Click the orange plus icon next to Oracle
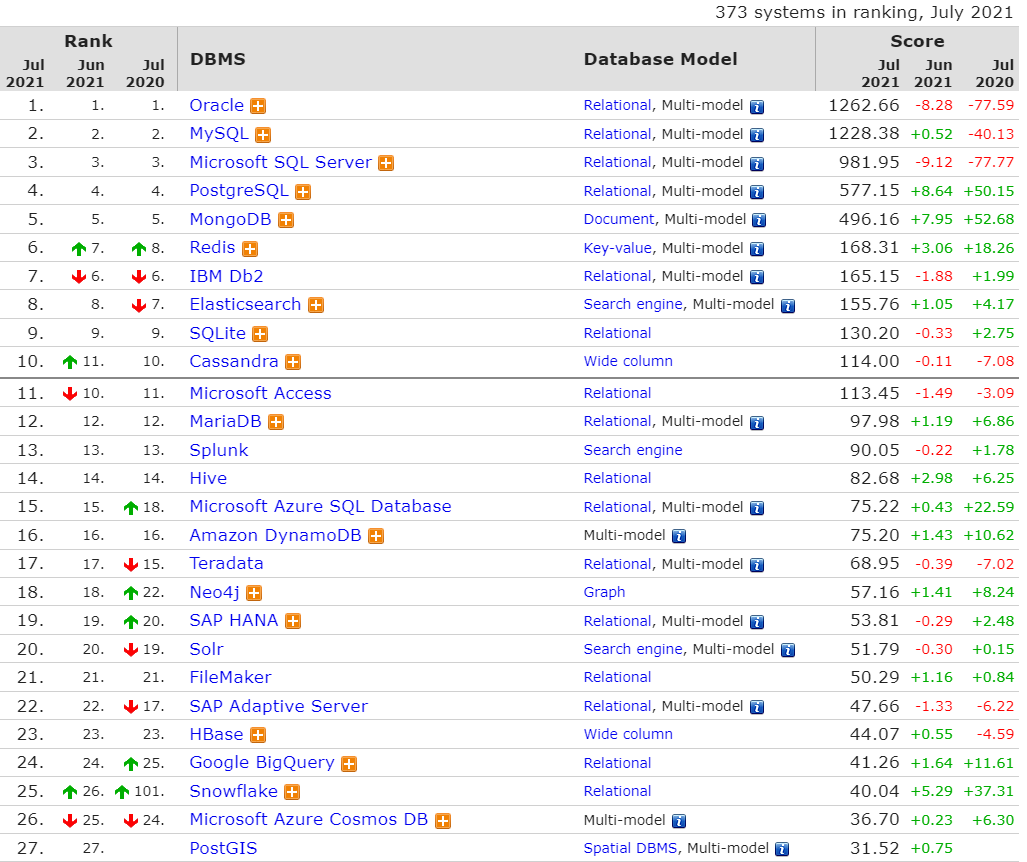 click(258, 106)
